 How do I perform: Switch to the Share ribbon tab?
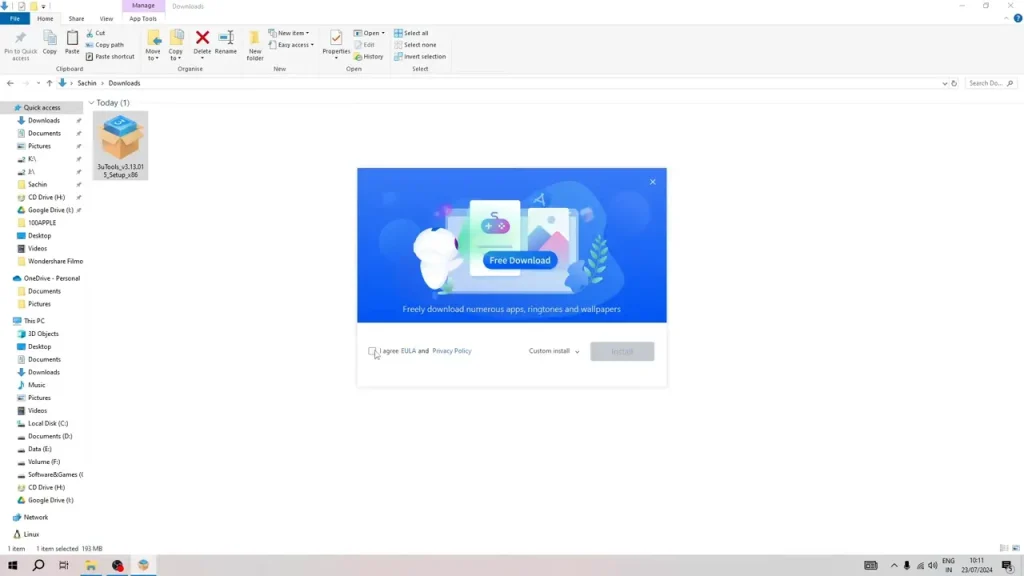click(x=76, y=18)
